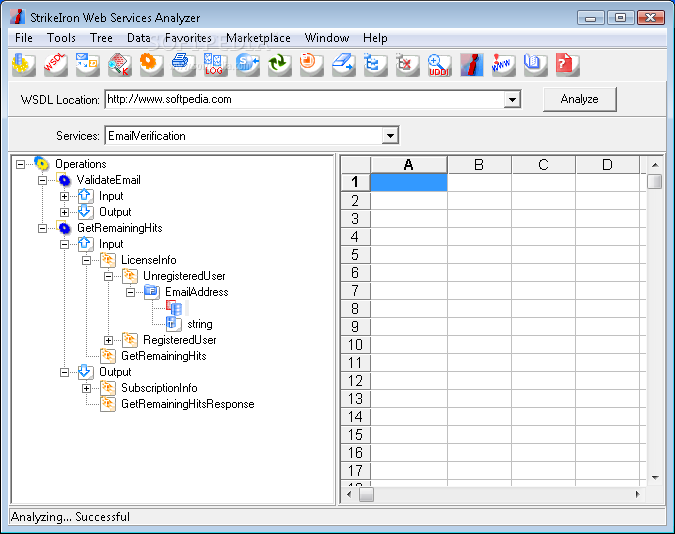Click the orange gear toolbar icon

[x=152, y=65]
